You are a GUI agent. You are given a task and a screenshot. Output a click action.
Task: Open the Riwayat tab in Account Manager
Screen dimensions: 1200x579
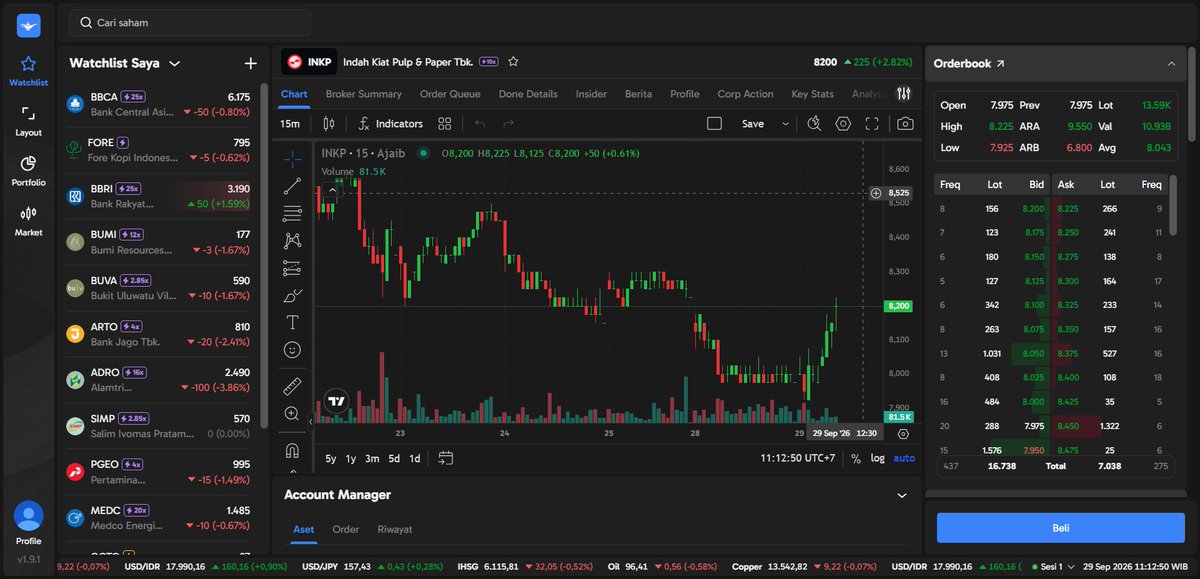pyautogui.click(x=394, y=529)
